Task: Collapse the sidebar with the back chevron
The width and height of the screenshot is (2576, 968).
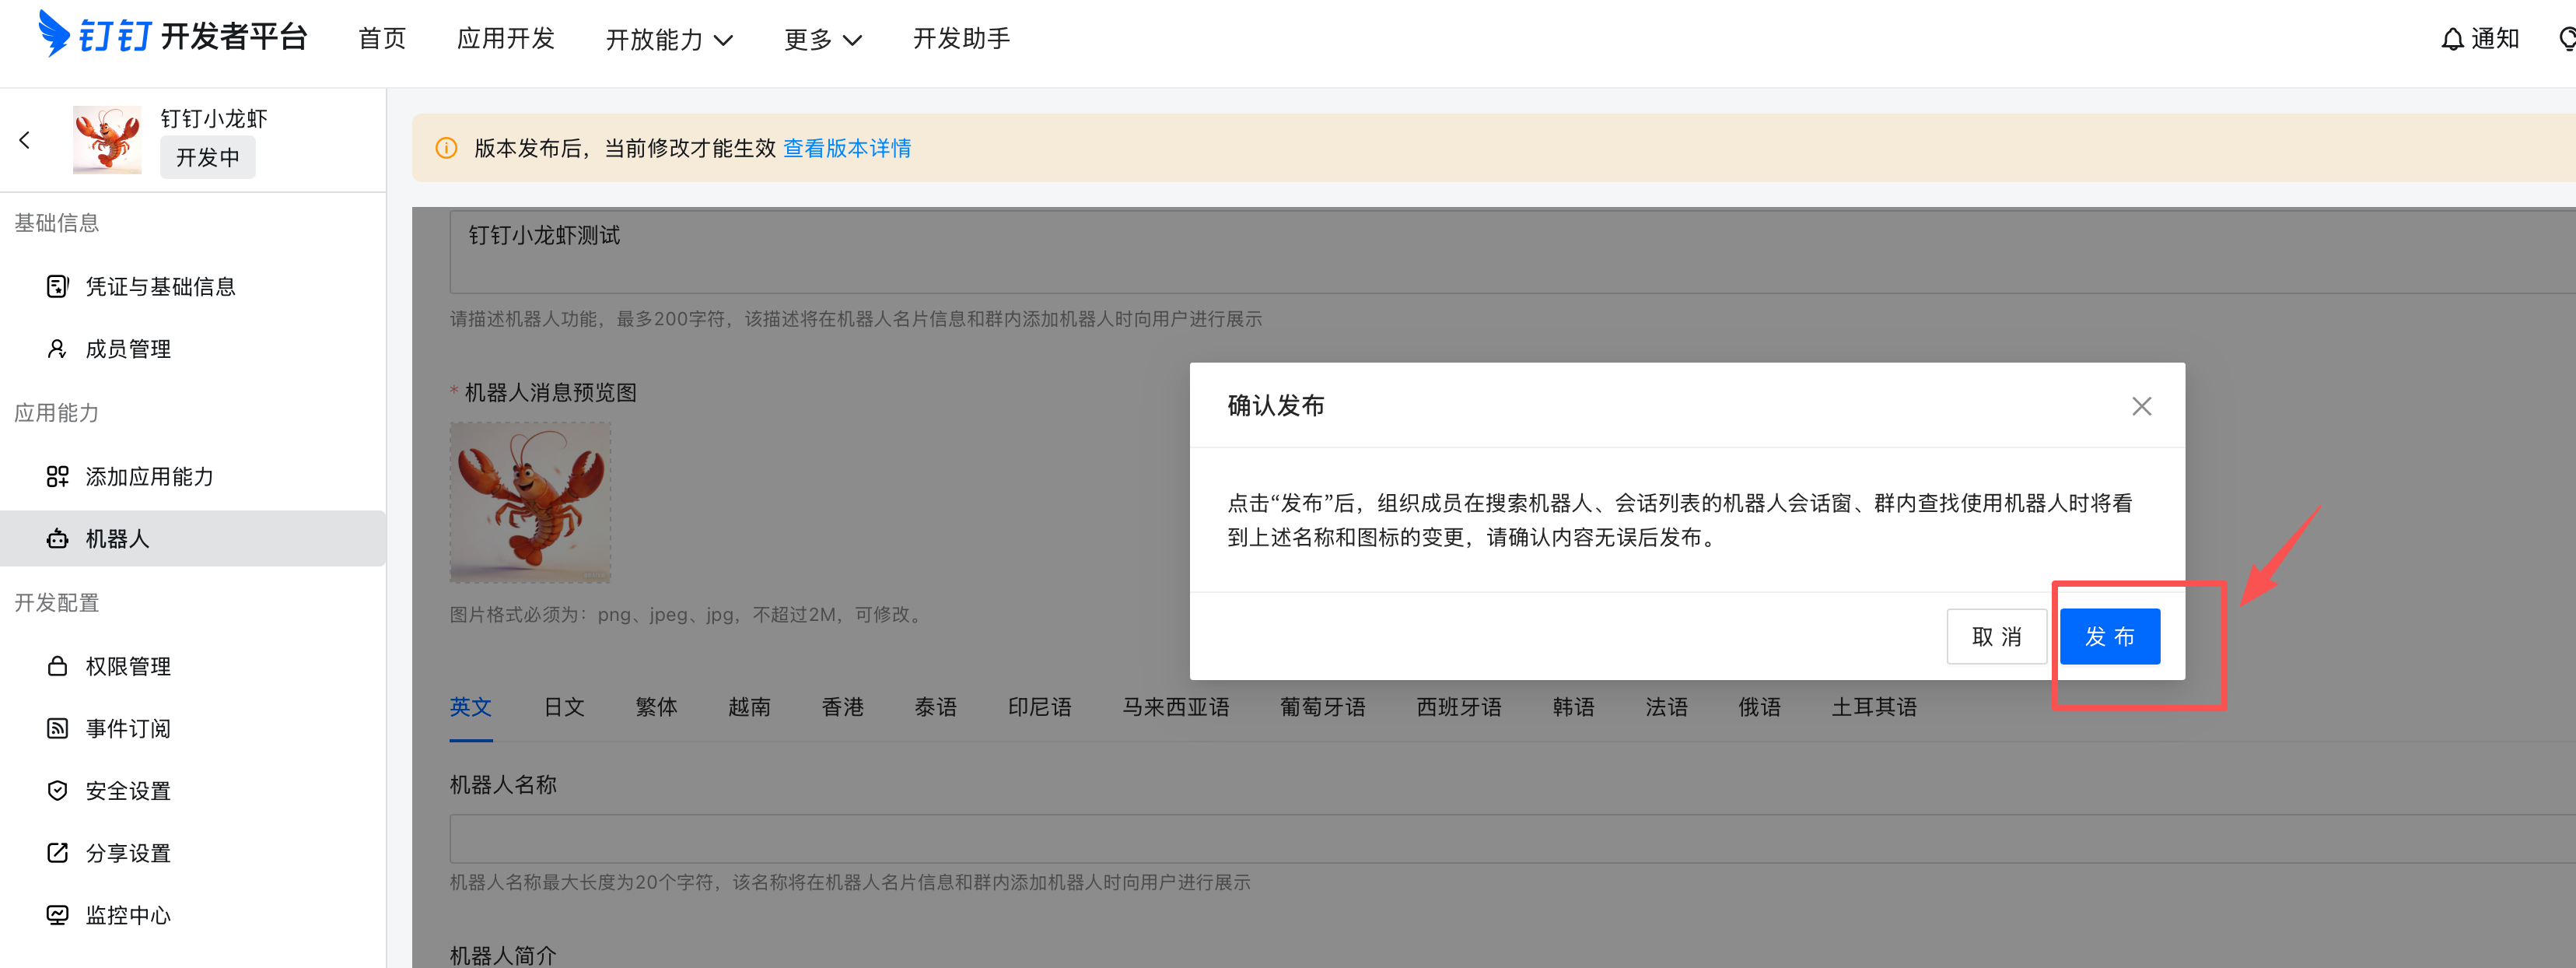Action: [24, 139]
